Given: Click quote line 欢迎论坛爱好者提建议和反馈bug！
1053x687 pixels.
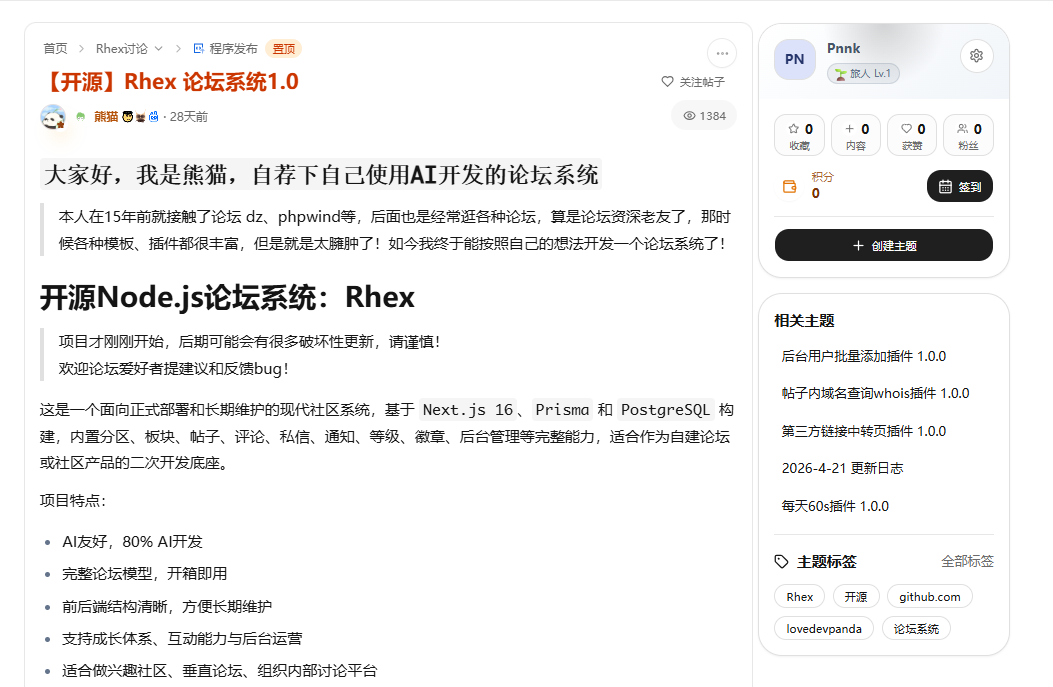Looking at the screenshot, I should [174, 369].
